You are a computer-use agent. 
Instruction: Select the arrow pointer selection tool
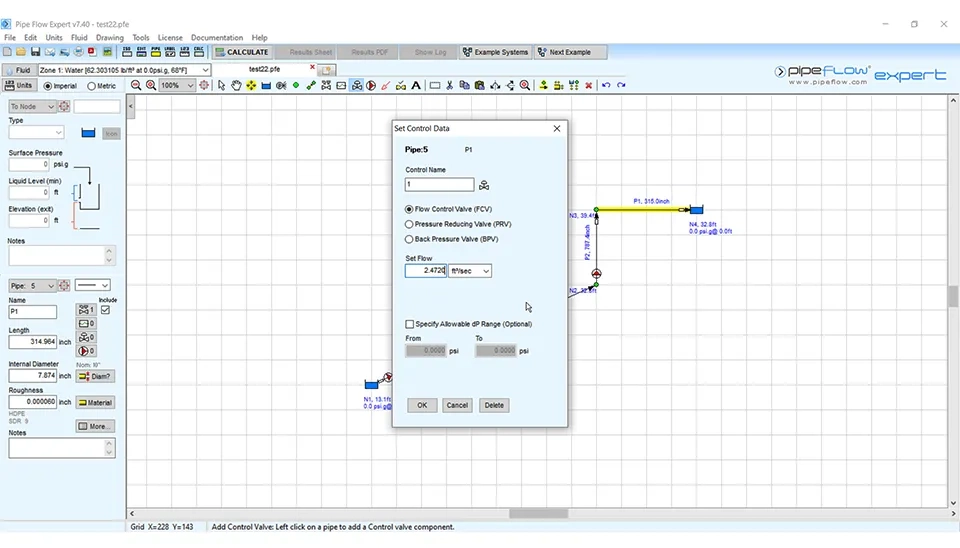point(221,86)
